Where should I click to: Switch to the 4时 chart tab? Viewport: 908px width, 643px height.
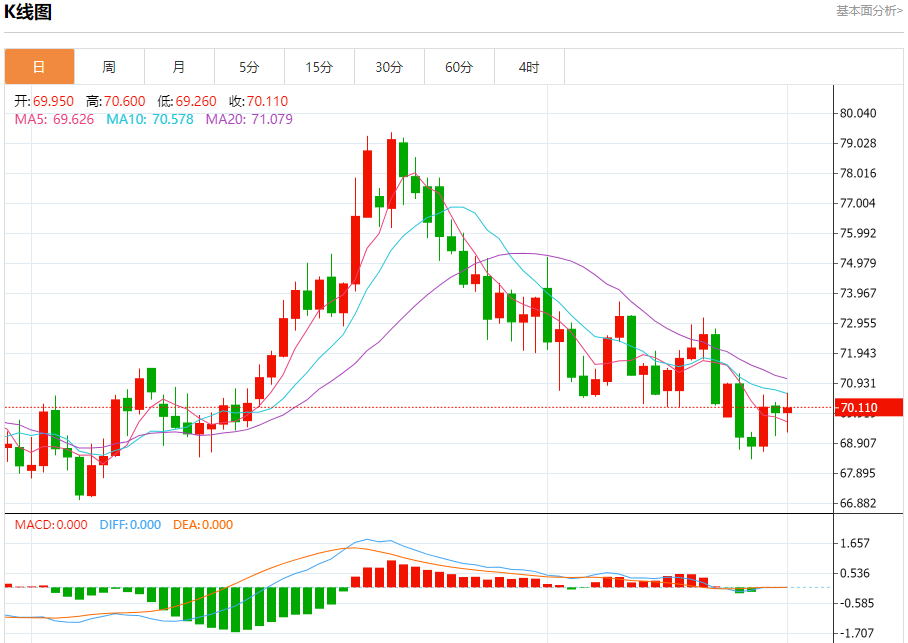pyautogui.click(x=529, y=67)
